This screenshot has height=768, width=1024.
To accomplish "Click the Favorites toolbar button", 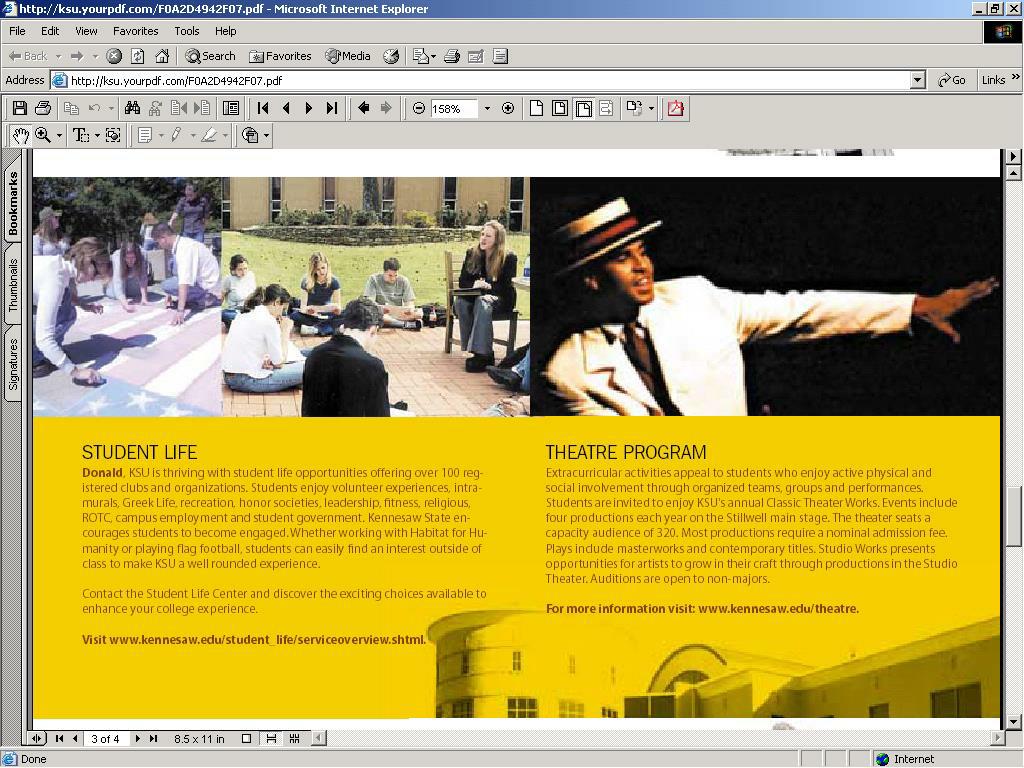I will pos(280,56).
